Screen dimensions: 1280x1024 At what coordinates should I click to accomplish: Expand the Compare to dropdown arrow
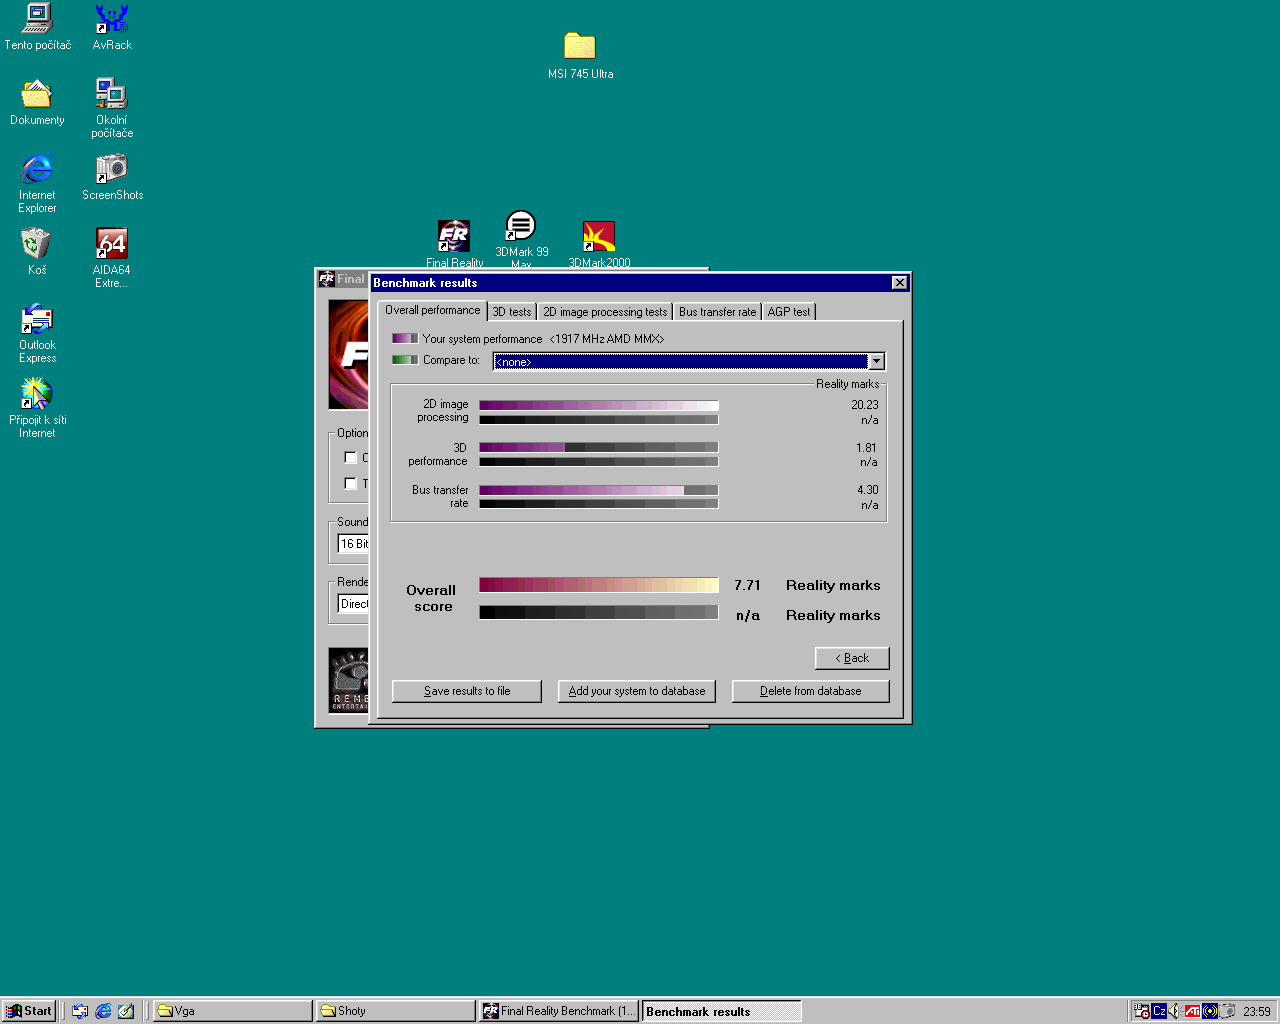[x=876, y=362]
